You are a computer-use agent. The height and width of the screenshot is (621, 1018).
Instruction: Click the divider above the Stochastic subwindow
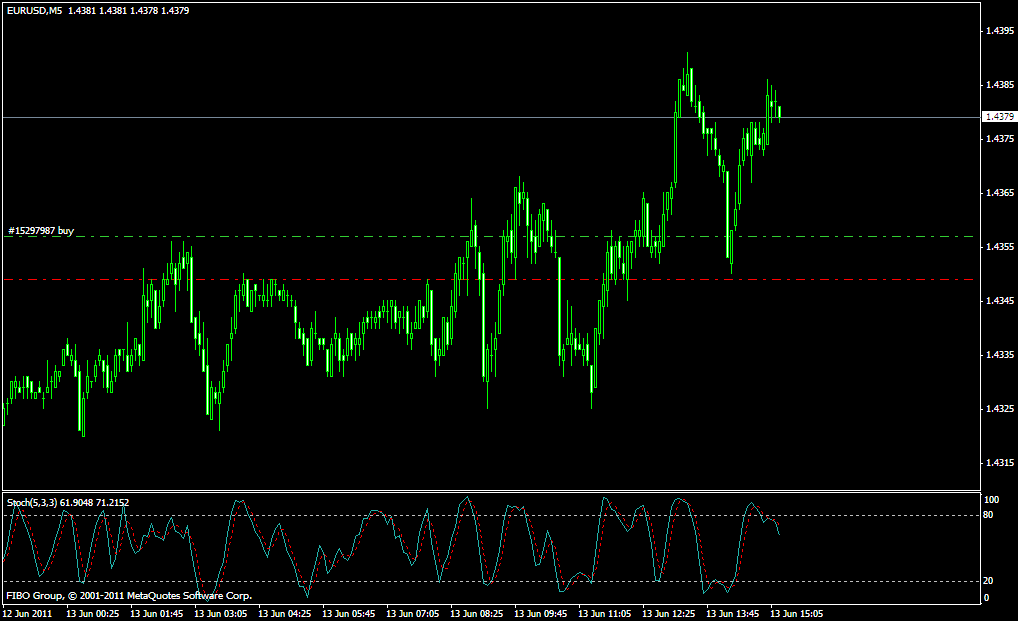(x=488, y=491)
